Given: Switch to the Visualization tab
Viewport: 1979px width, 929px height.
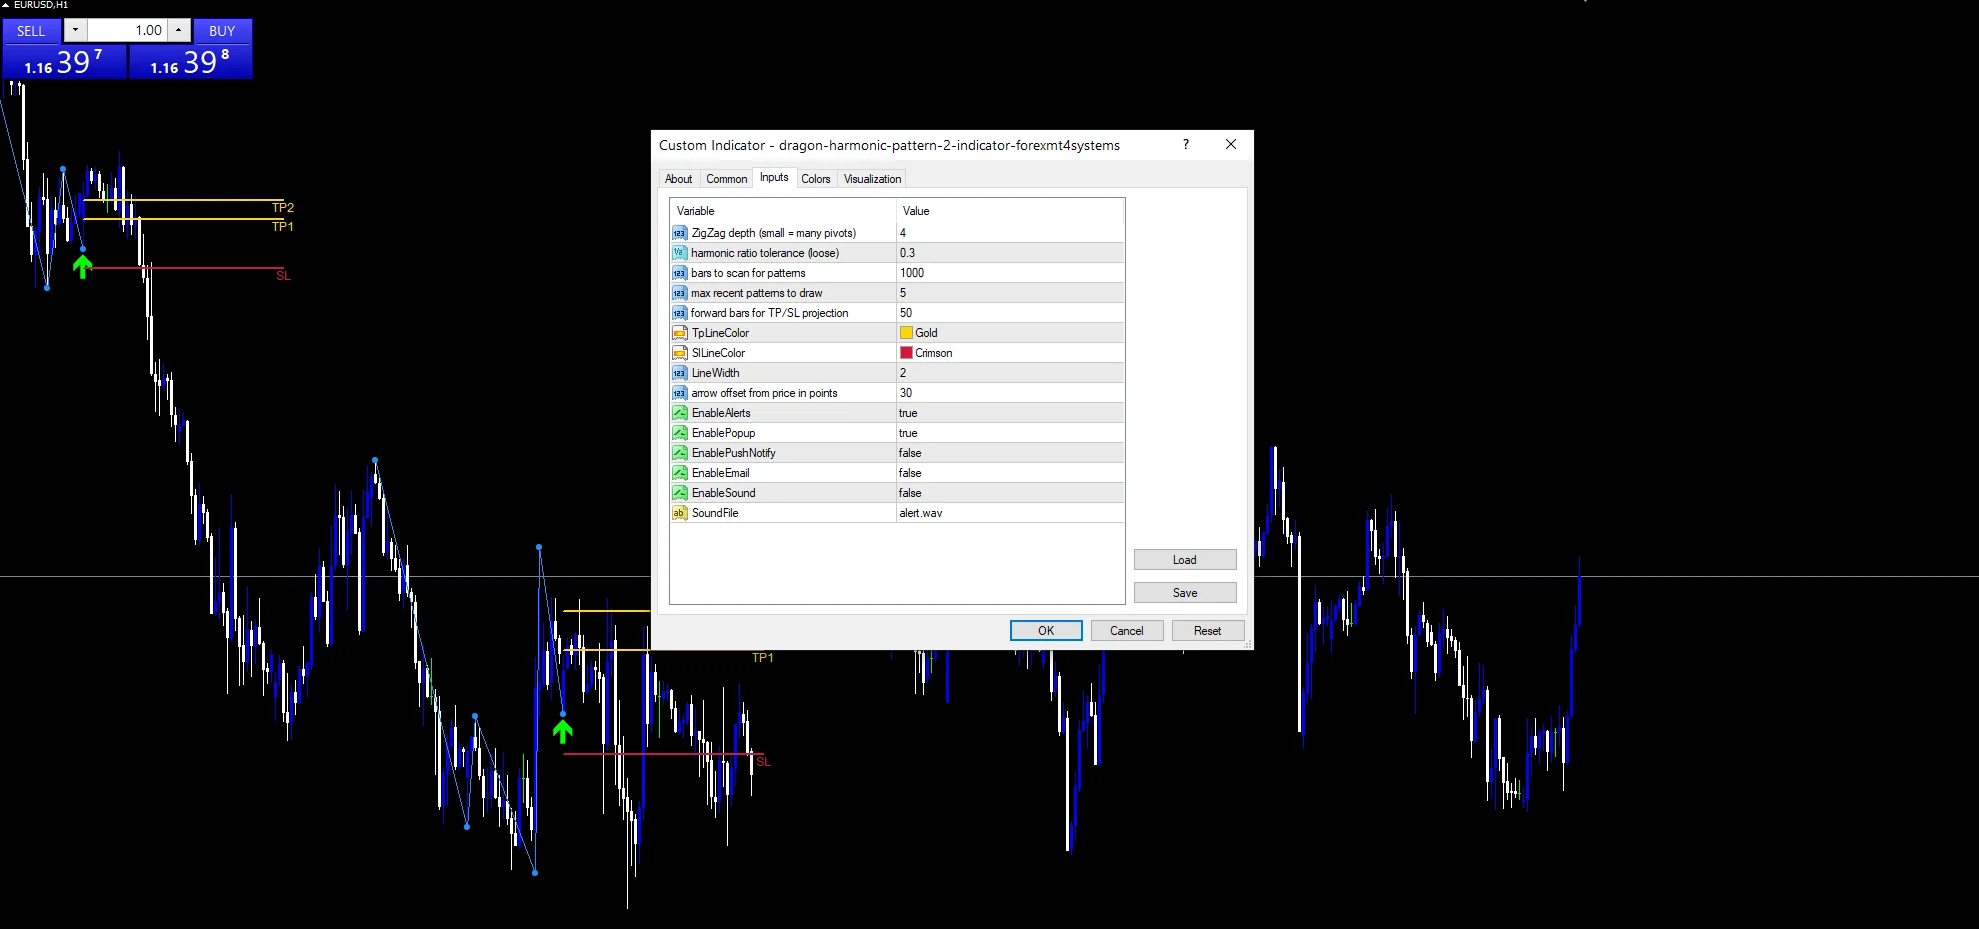Looking at the screenshot, I should (872, 179).
